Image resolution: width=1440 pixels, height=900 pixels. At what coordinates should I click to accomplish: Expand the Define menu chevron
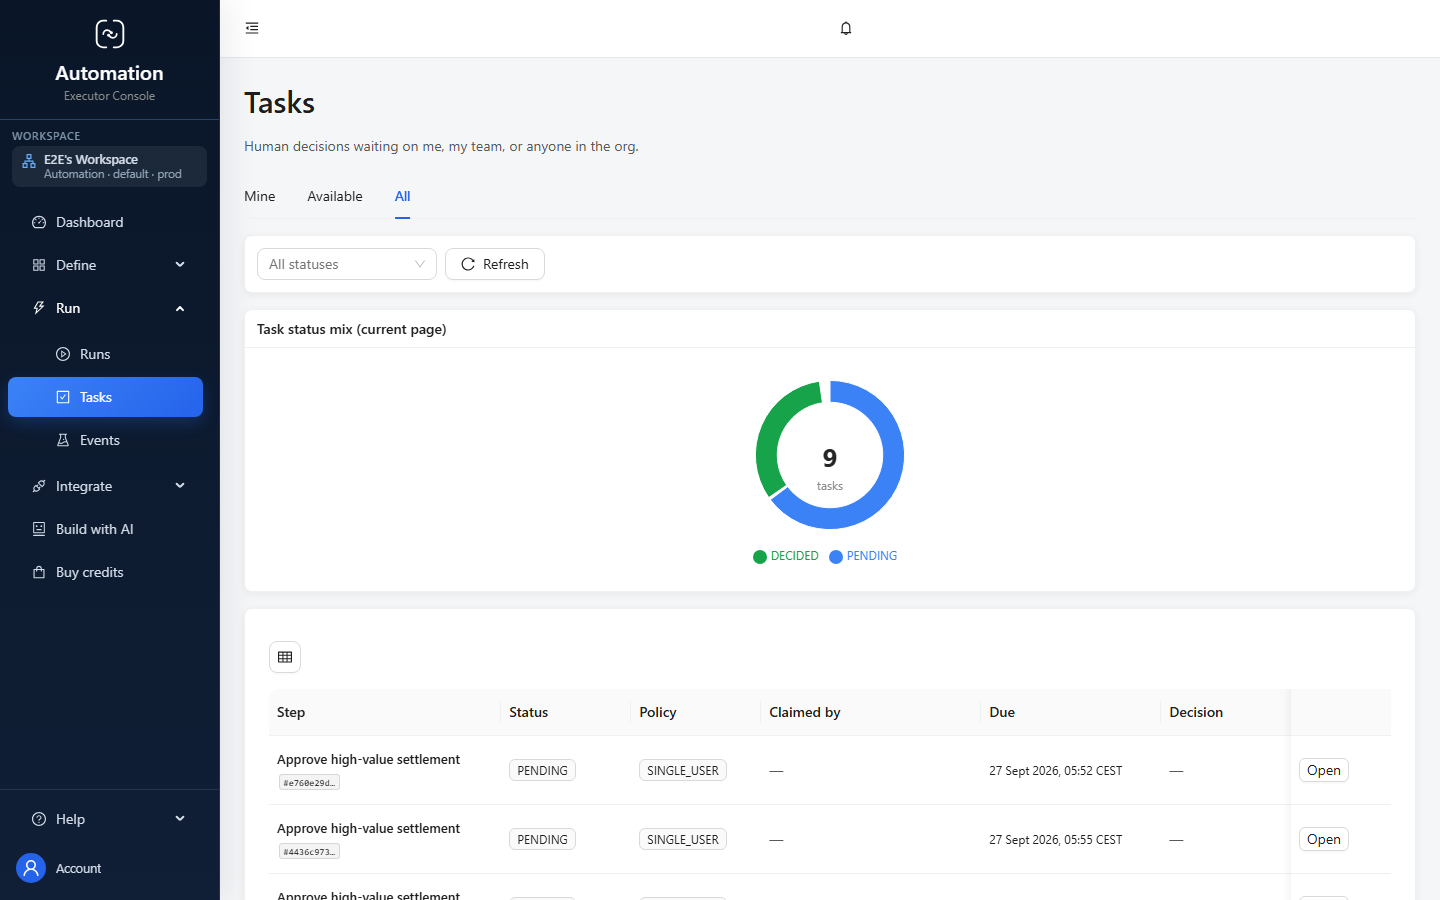180,265
